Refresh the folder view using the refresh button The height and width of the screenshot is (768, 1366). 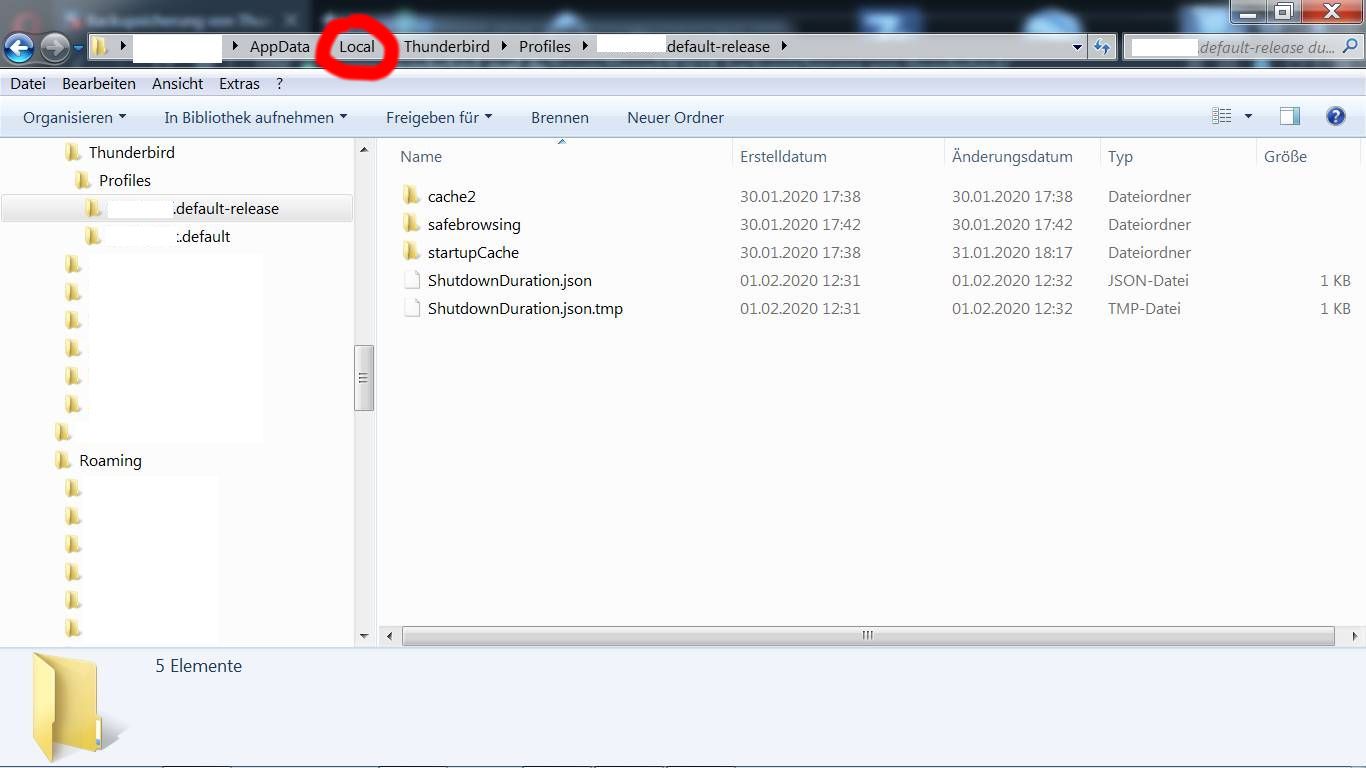pyautogui.click(x=1102, y=47)
